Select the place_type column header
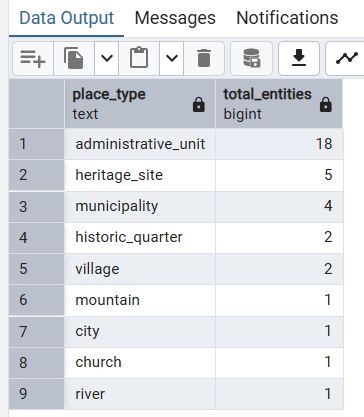364x417 pixels. [140, 104]
